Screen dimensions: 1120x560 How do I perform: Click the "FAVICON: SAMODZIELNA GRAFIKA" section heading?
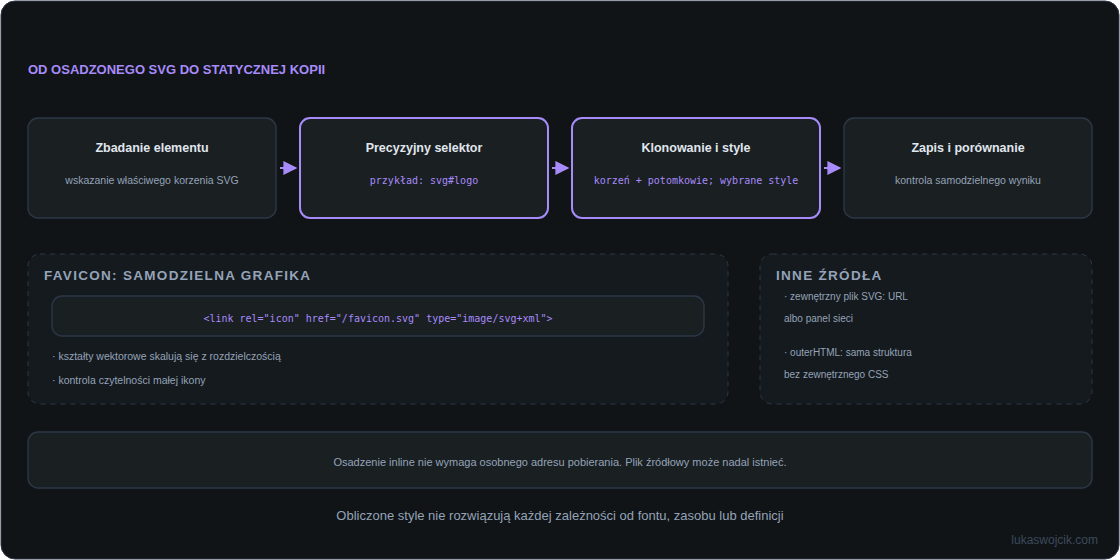point(177,276)
